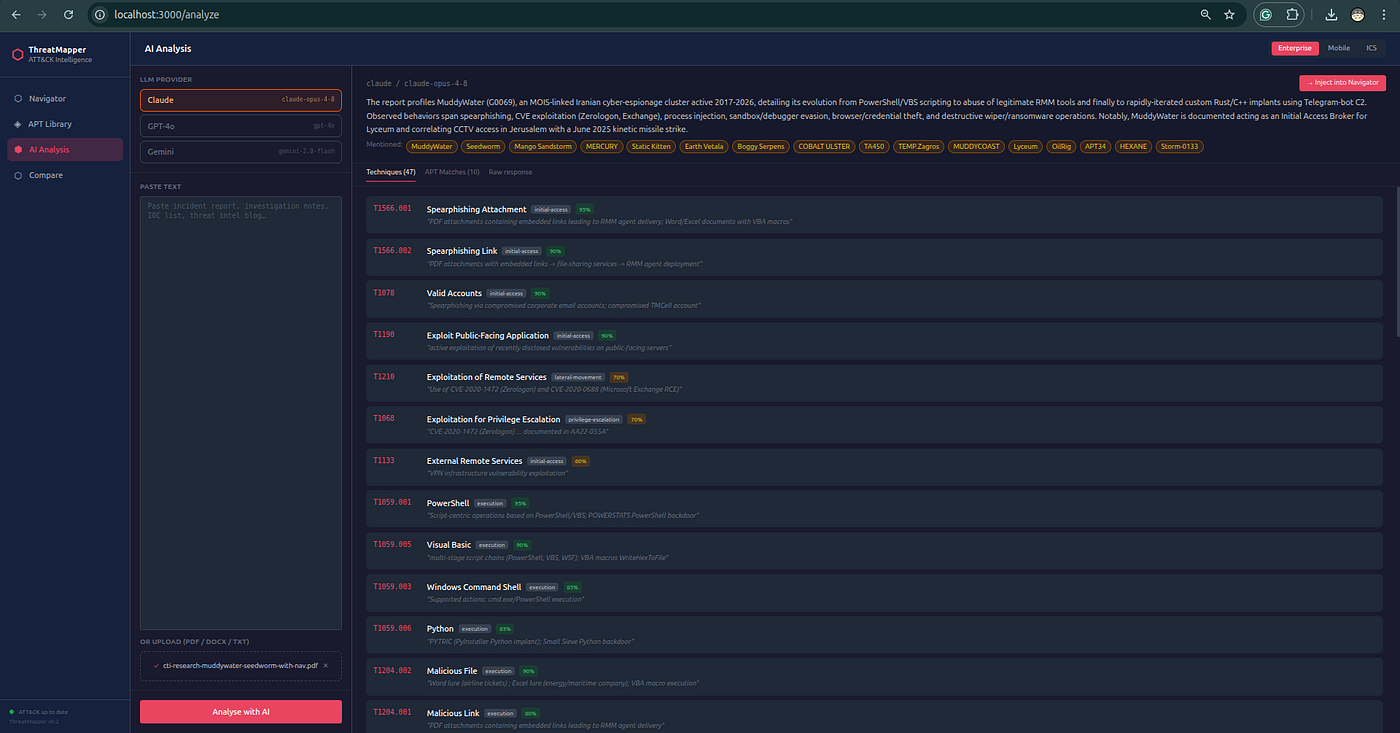Screen dimensions: 1400x733
Task: Click the OilRig mentioned tag
Action: [x=1063, y=146]
